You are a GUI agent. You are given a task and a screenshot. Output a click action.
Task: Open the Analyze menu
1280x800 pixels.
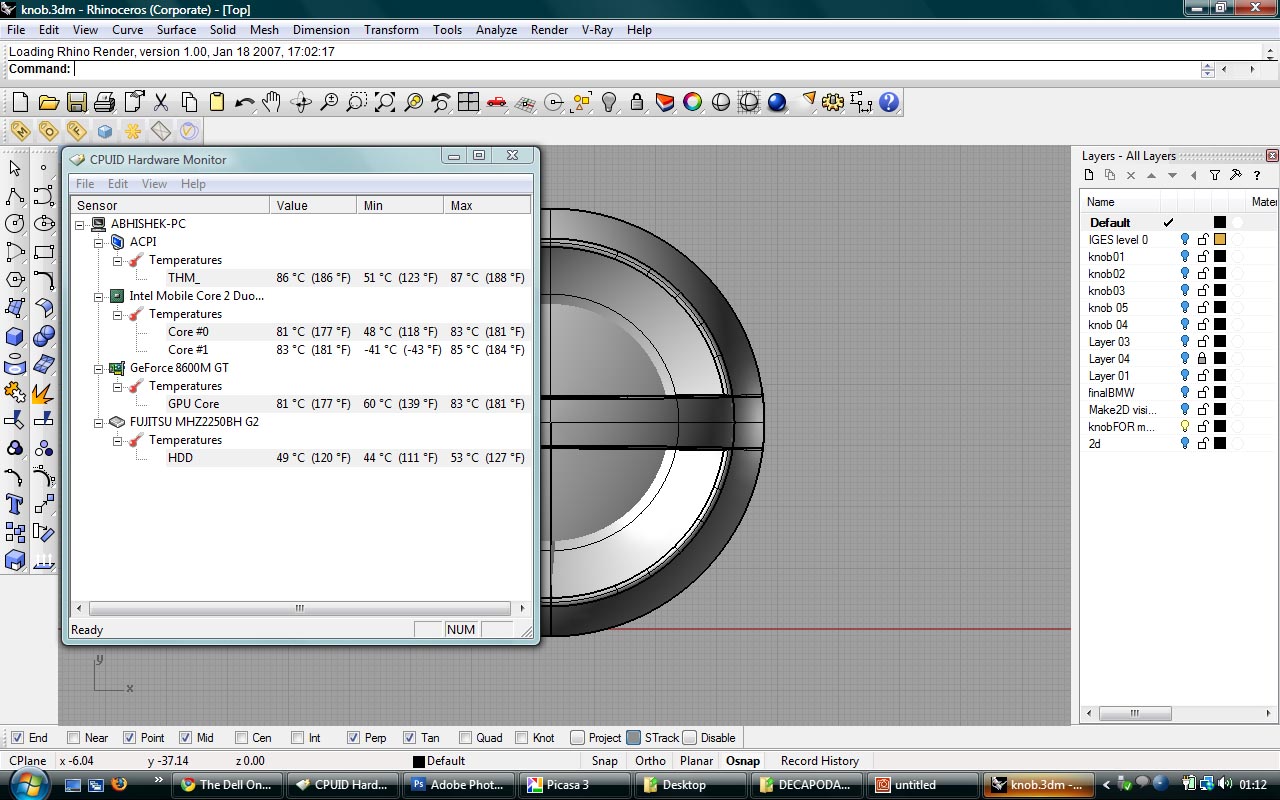pos(496,30)
